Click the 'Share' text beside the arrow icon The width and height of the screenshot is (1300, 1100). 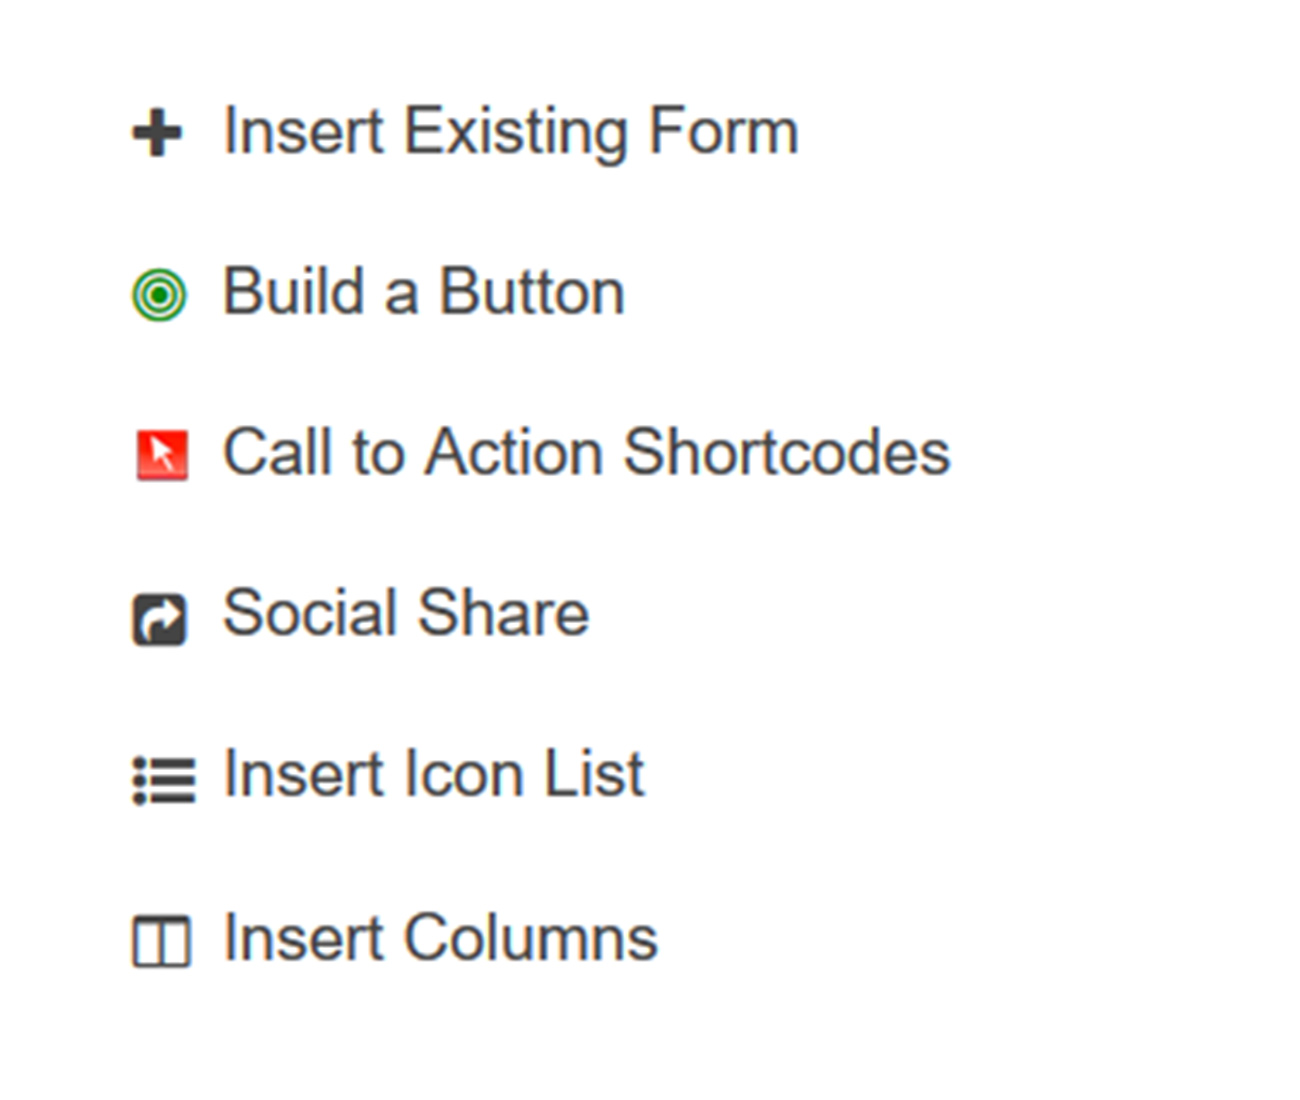point(503,613)
